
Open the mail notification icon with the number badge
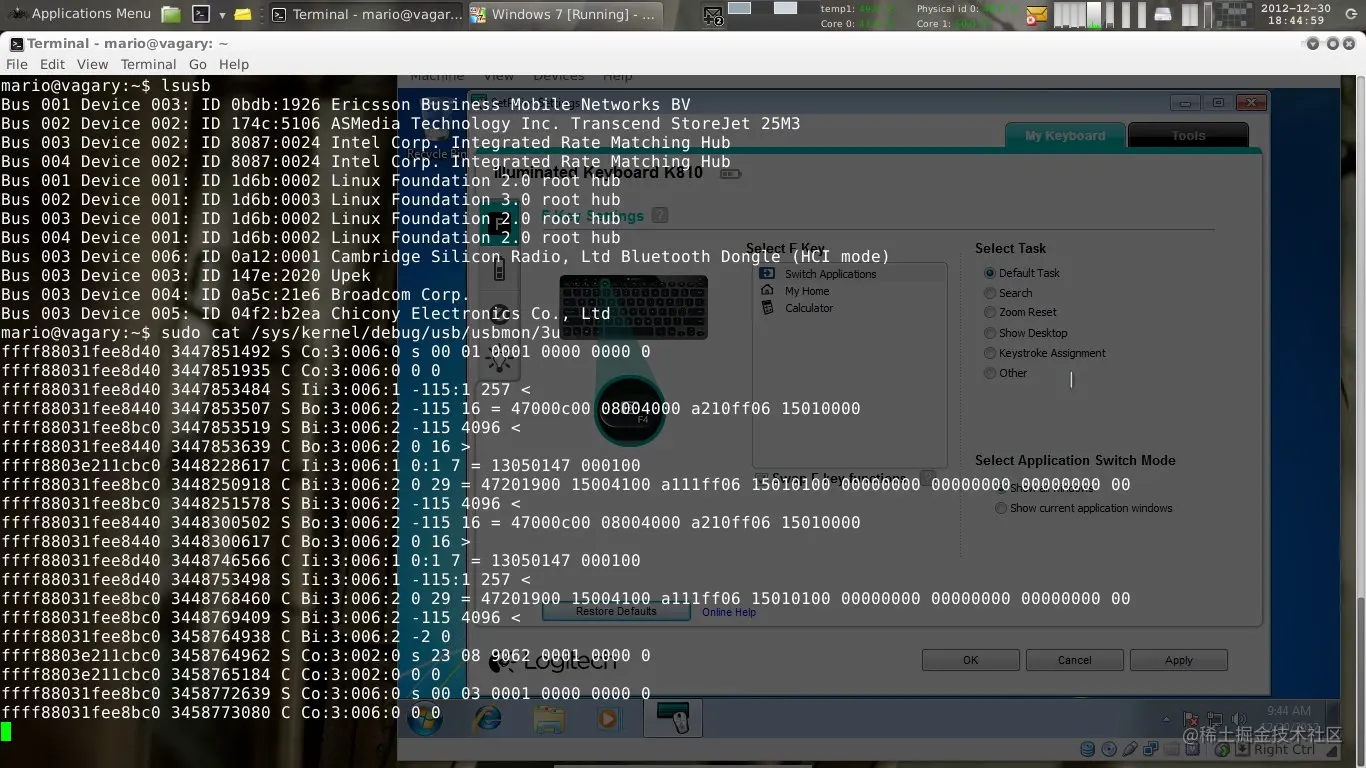[713, 15]
